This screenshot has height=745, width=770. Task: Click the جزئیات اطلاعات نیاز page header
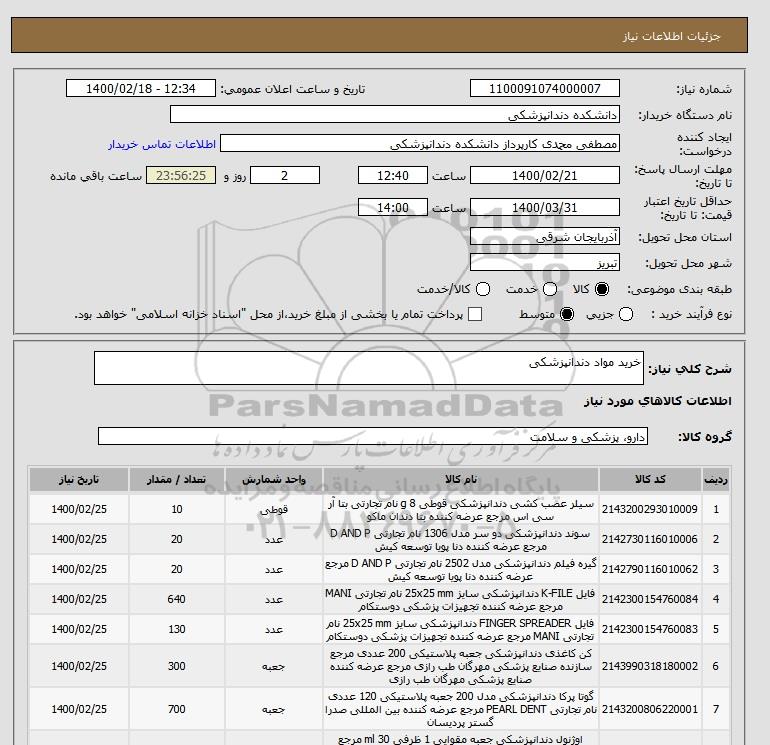click(x=671, y=36)
